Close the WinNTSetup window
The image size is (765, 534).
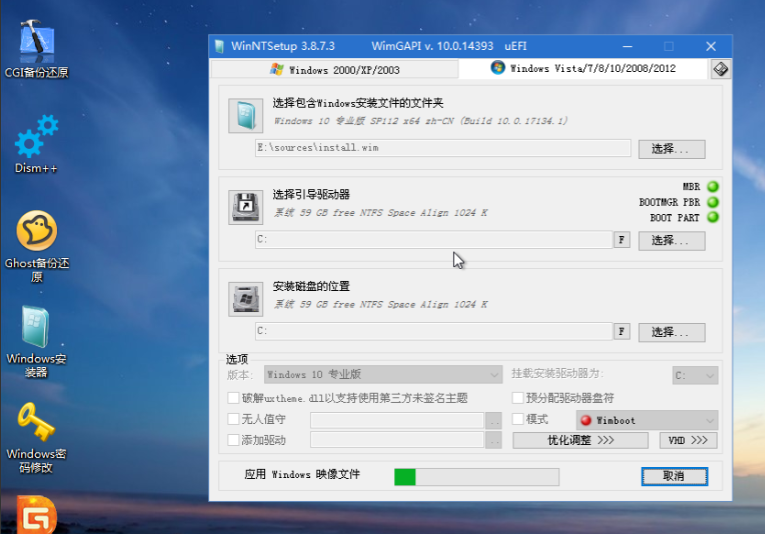711,46
